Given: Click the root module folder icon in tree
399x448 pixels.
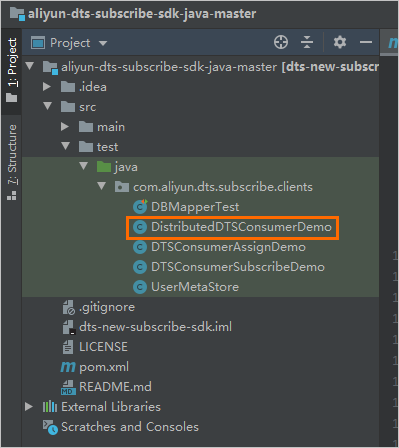Looking at the screenshot, I should click(x=50, y=68).
